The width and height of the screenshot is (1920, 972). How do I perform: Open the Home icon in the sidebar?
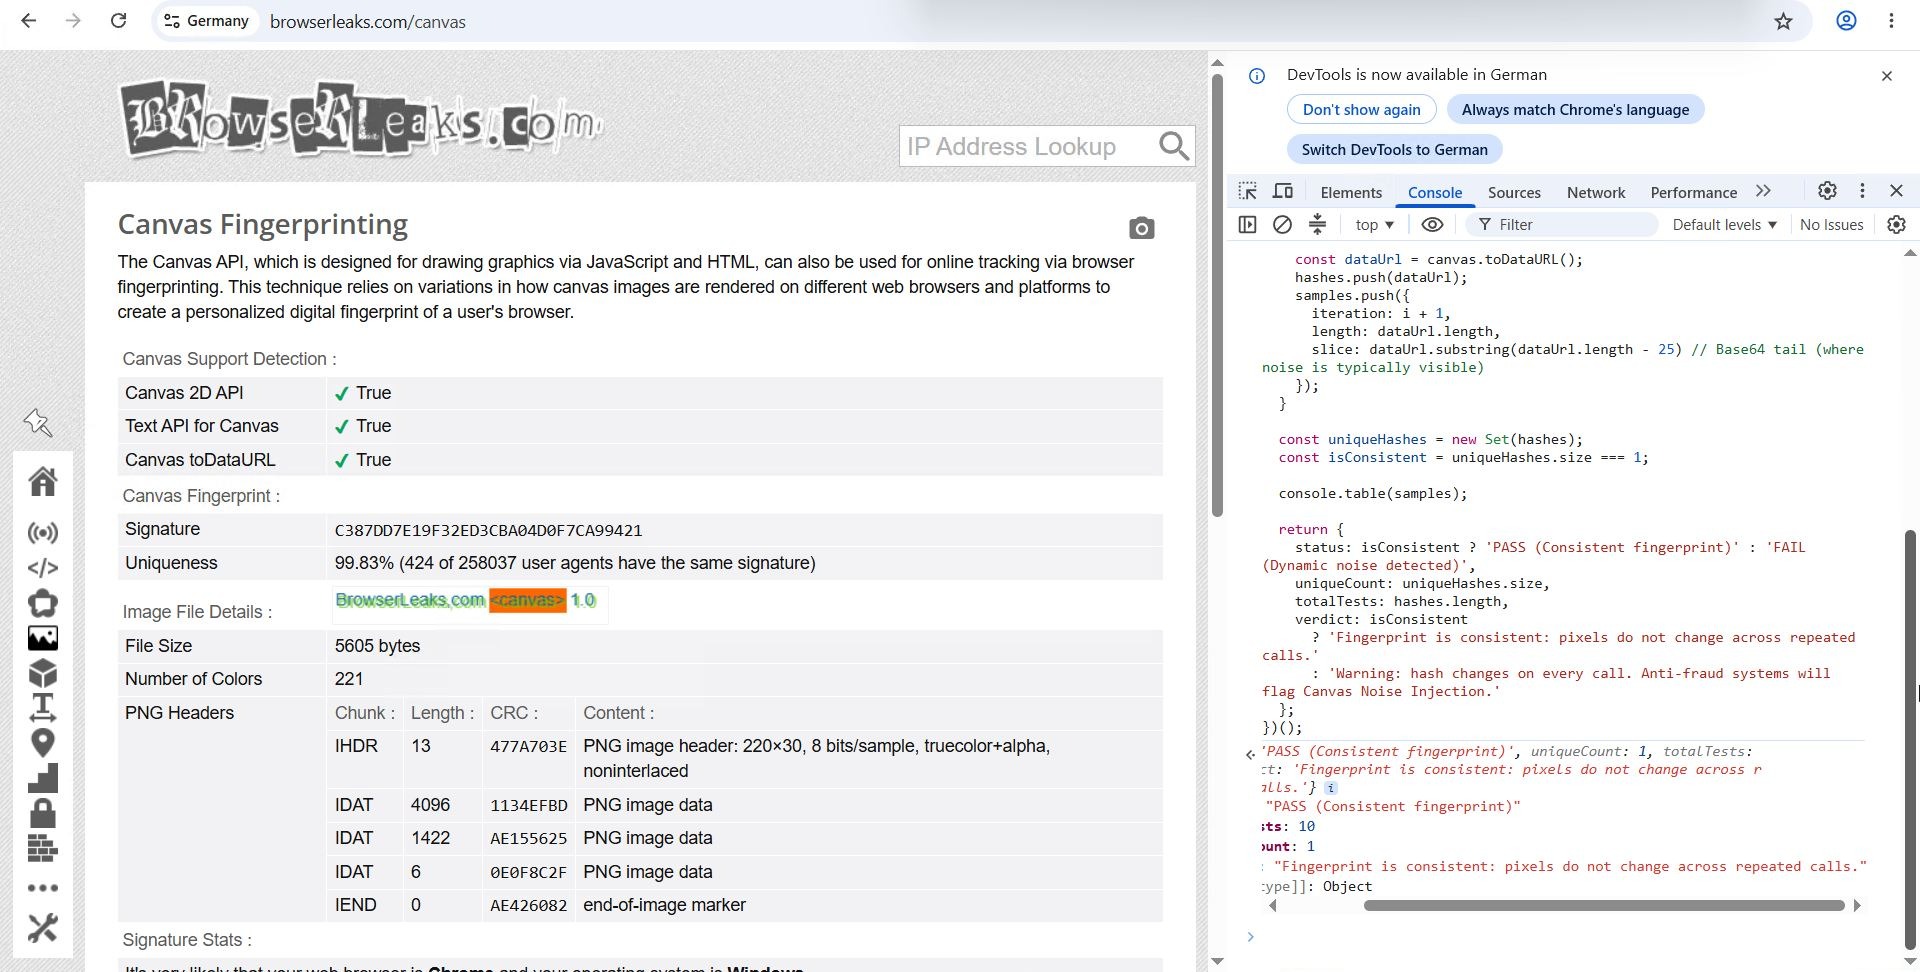pyautogui.click(x=43, y=482)
